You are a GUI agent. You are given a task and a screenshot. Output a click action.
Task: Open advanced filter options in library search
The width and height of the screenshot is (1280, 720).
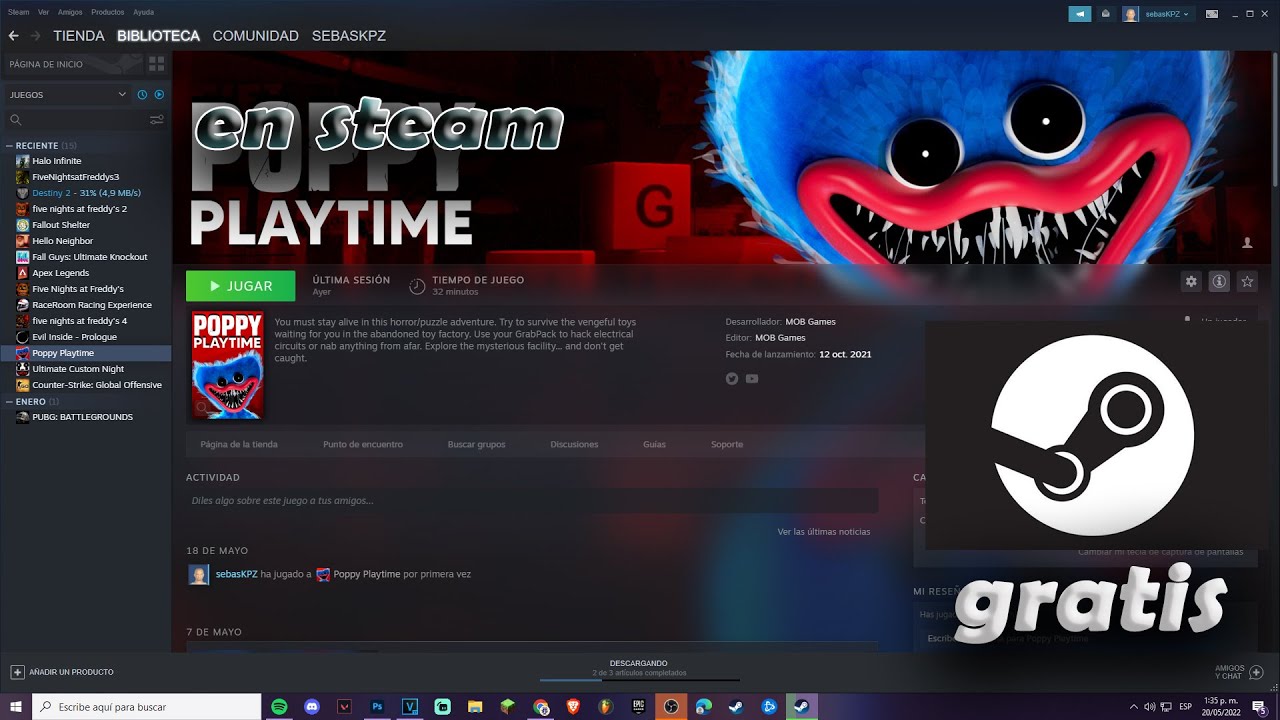pyautogui.click(x=157, y=120)
